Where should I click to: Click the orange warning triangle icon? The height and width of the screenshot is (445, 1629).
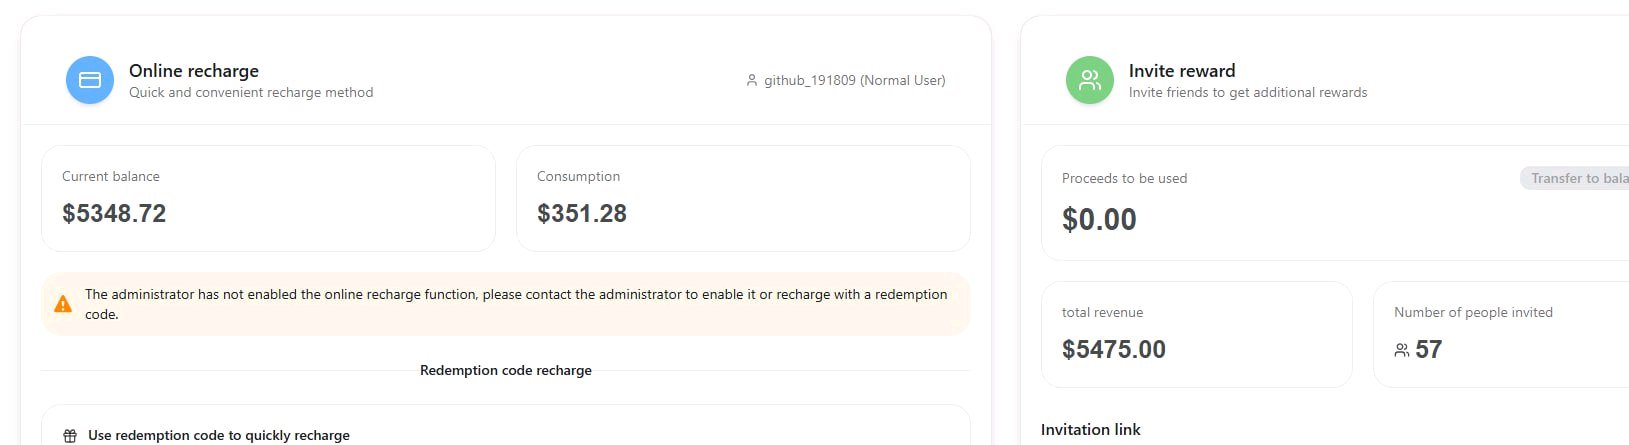click(x=63, y=304)
